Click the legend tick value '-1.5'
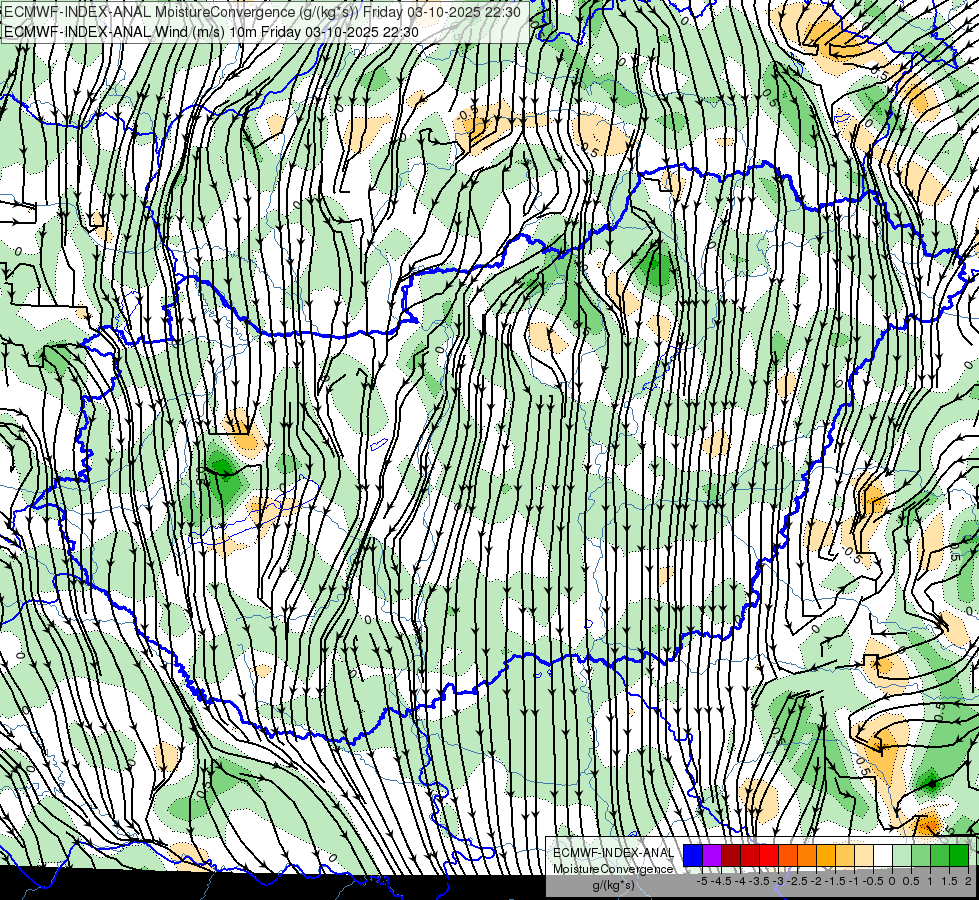979x900 pixels. coord(835,881)
